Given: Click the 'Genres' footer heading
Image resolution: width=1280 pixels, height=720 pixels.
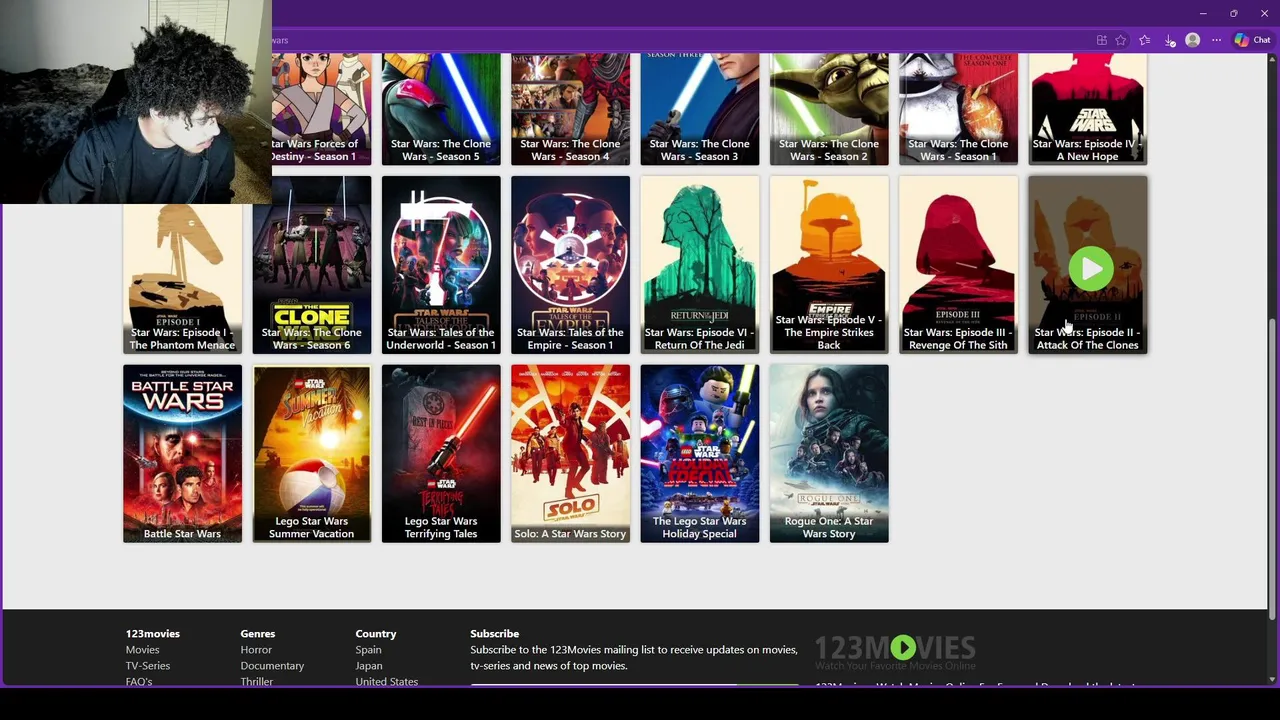Looking at the screenshot, I should (x=257, y=634).
